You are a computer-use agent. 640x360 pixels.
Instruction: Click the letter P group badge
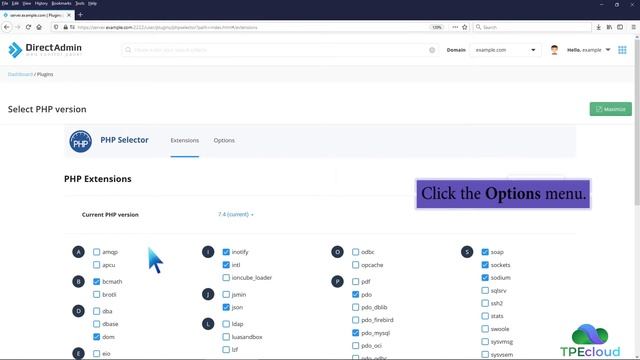click(337, 282)
